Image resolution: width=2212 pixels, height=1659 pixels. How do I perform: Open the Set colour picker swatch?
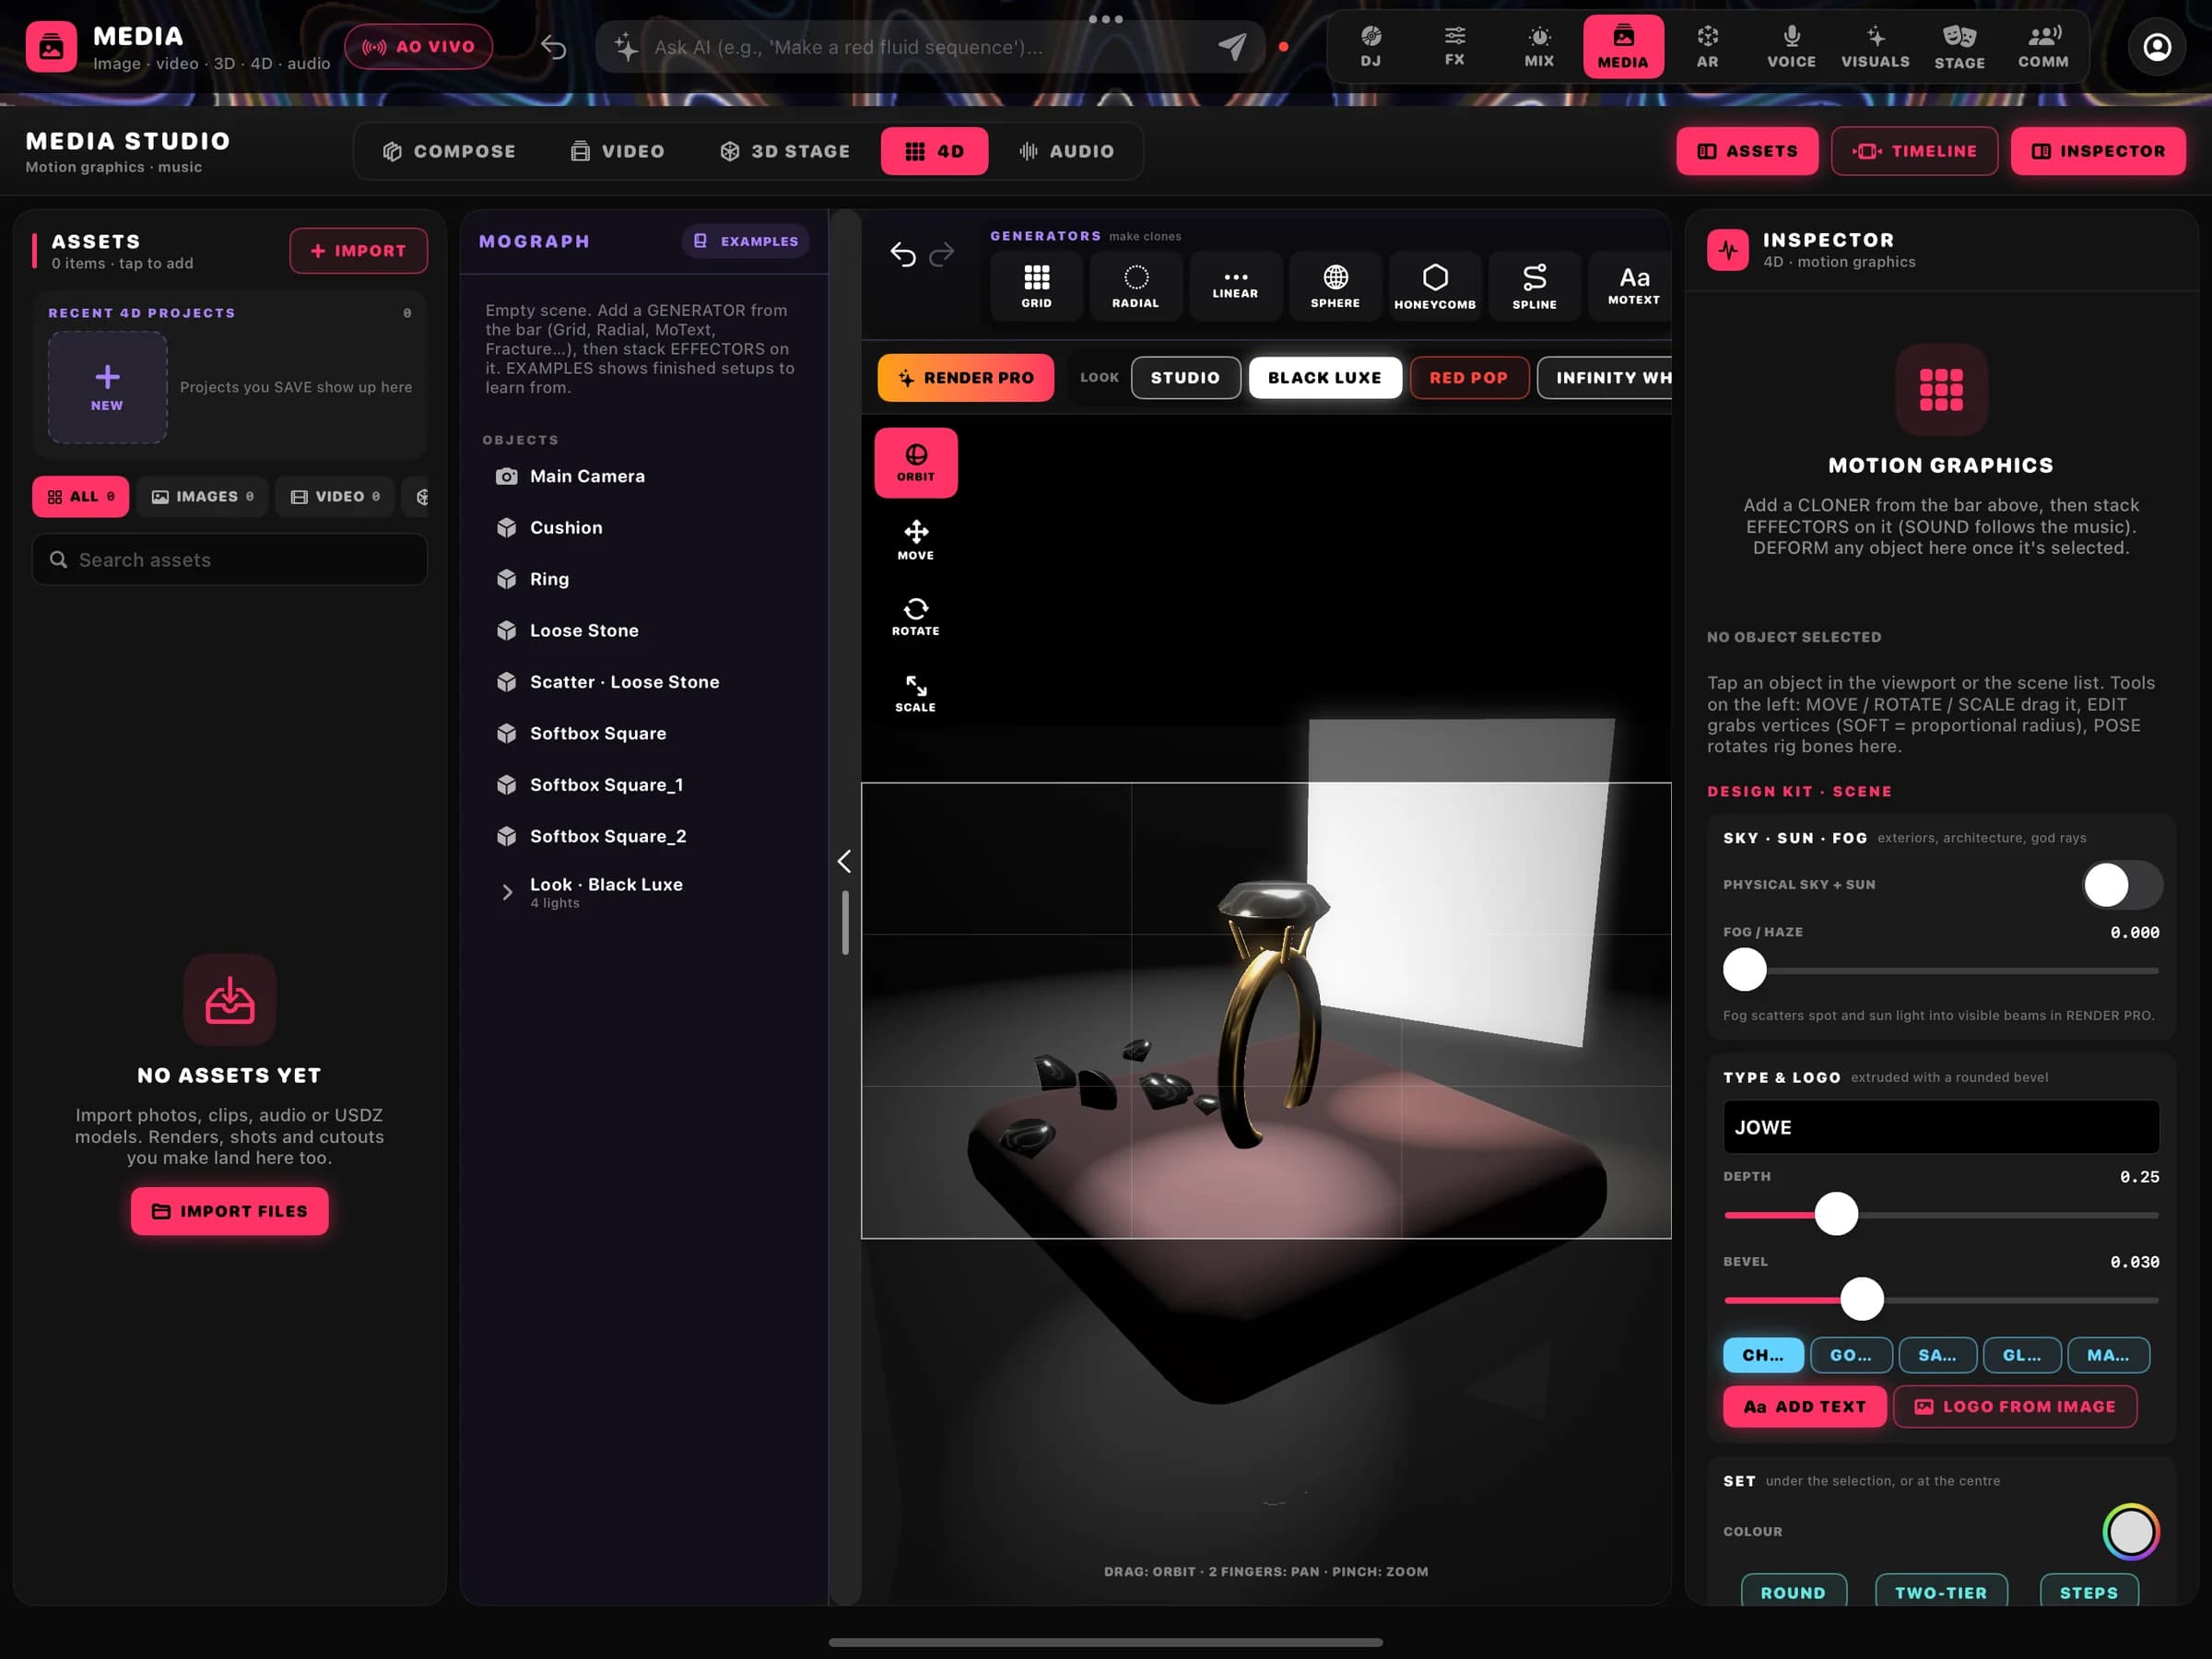(2130, 1531)
